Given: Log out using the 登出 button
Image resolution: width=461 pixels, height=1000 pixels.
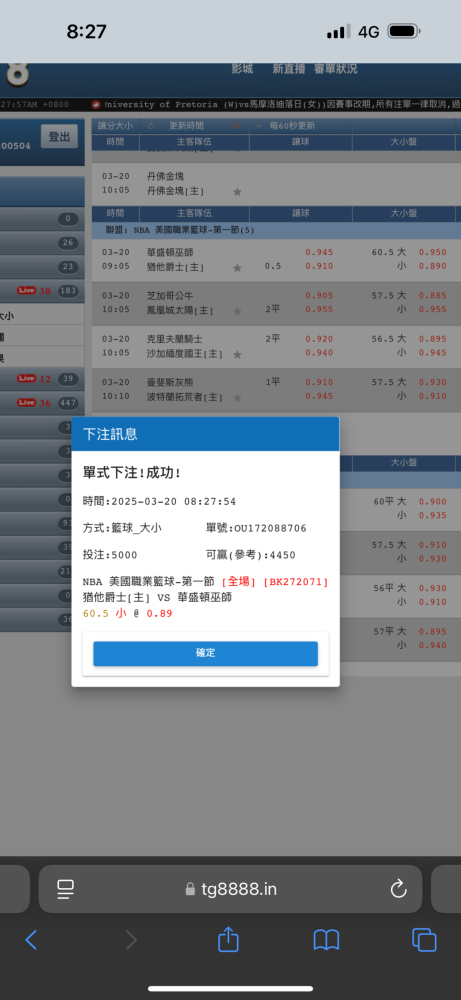Looking at the screenshot, I should pos(59,136).
